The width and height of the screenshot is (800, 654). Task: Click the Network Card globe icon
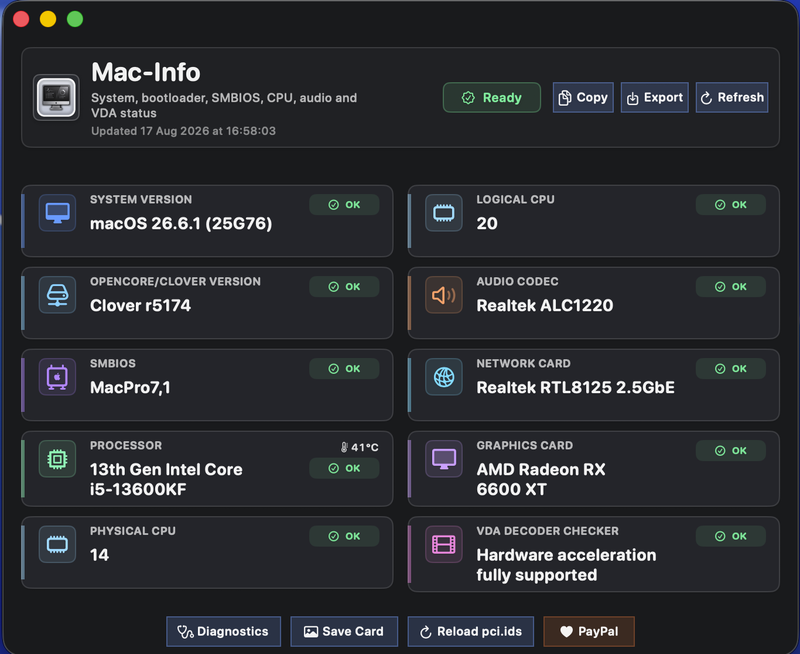coord(444,377)
